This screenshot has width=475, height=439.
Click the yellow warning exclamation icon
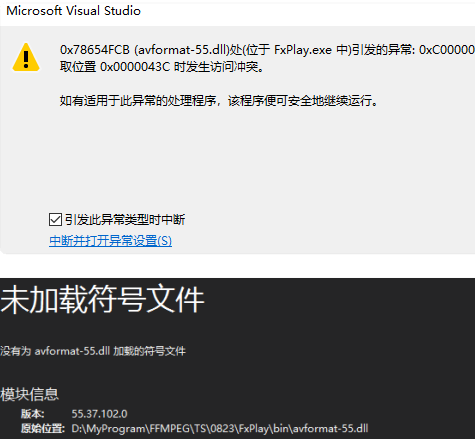(x=26, y=57)
